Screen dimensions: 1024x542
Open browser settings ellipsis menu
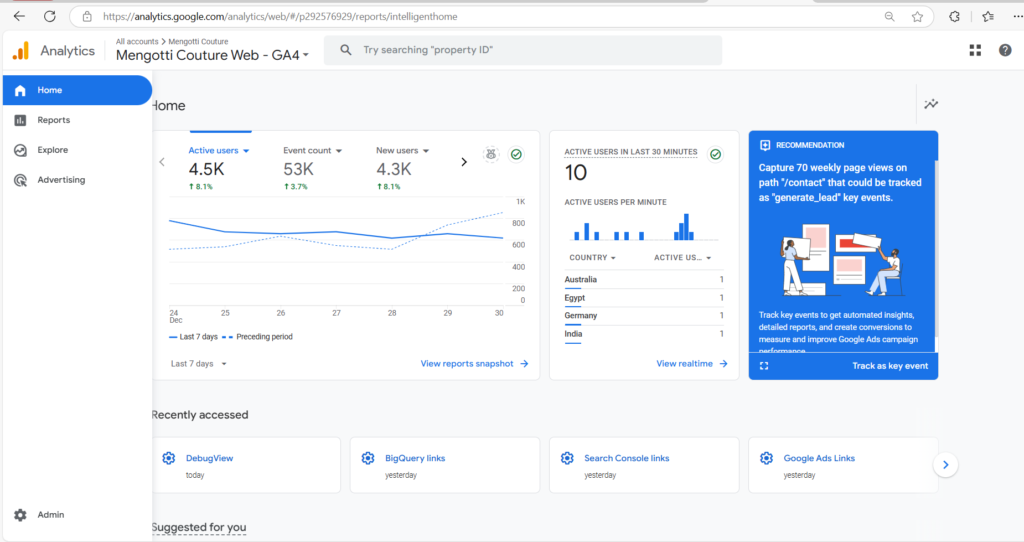(x=1017, y=16)
